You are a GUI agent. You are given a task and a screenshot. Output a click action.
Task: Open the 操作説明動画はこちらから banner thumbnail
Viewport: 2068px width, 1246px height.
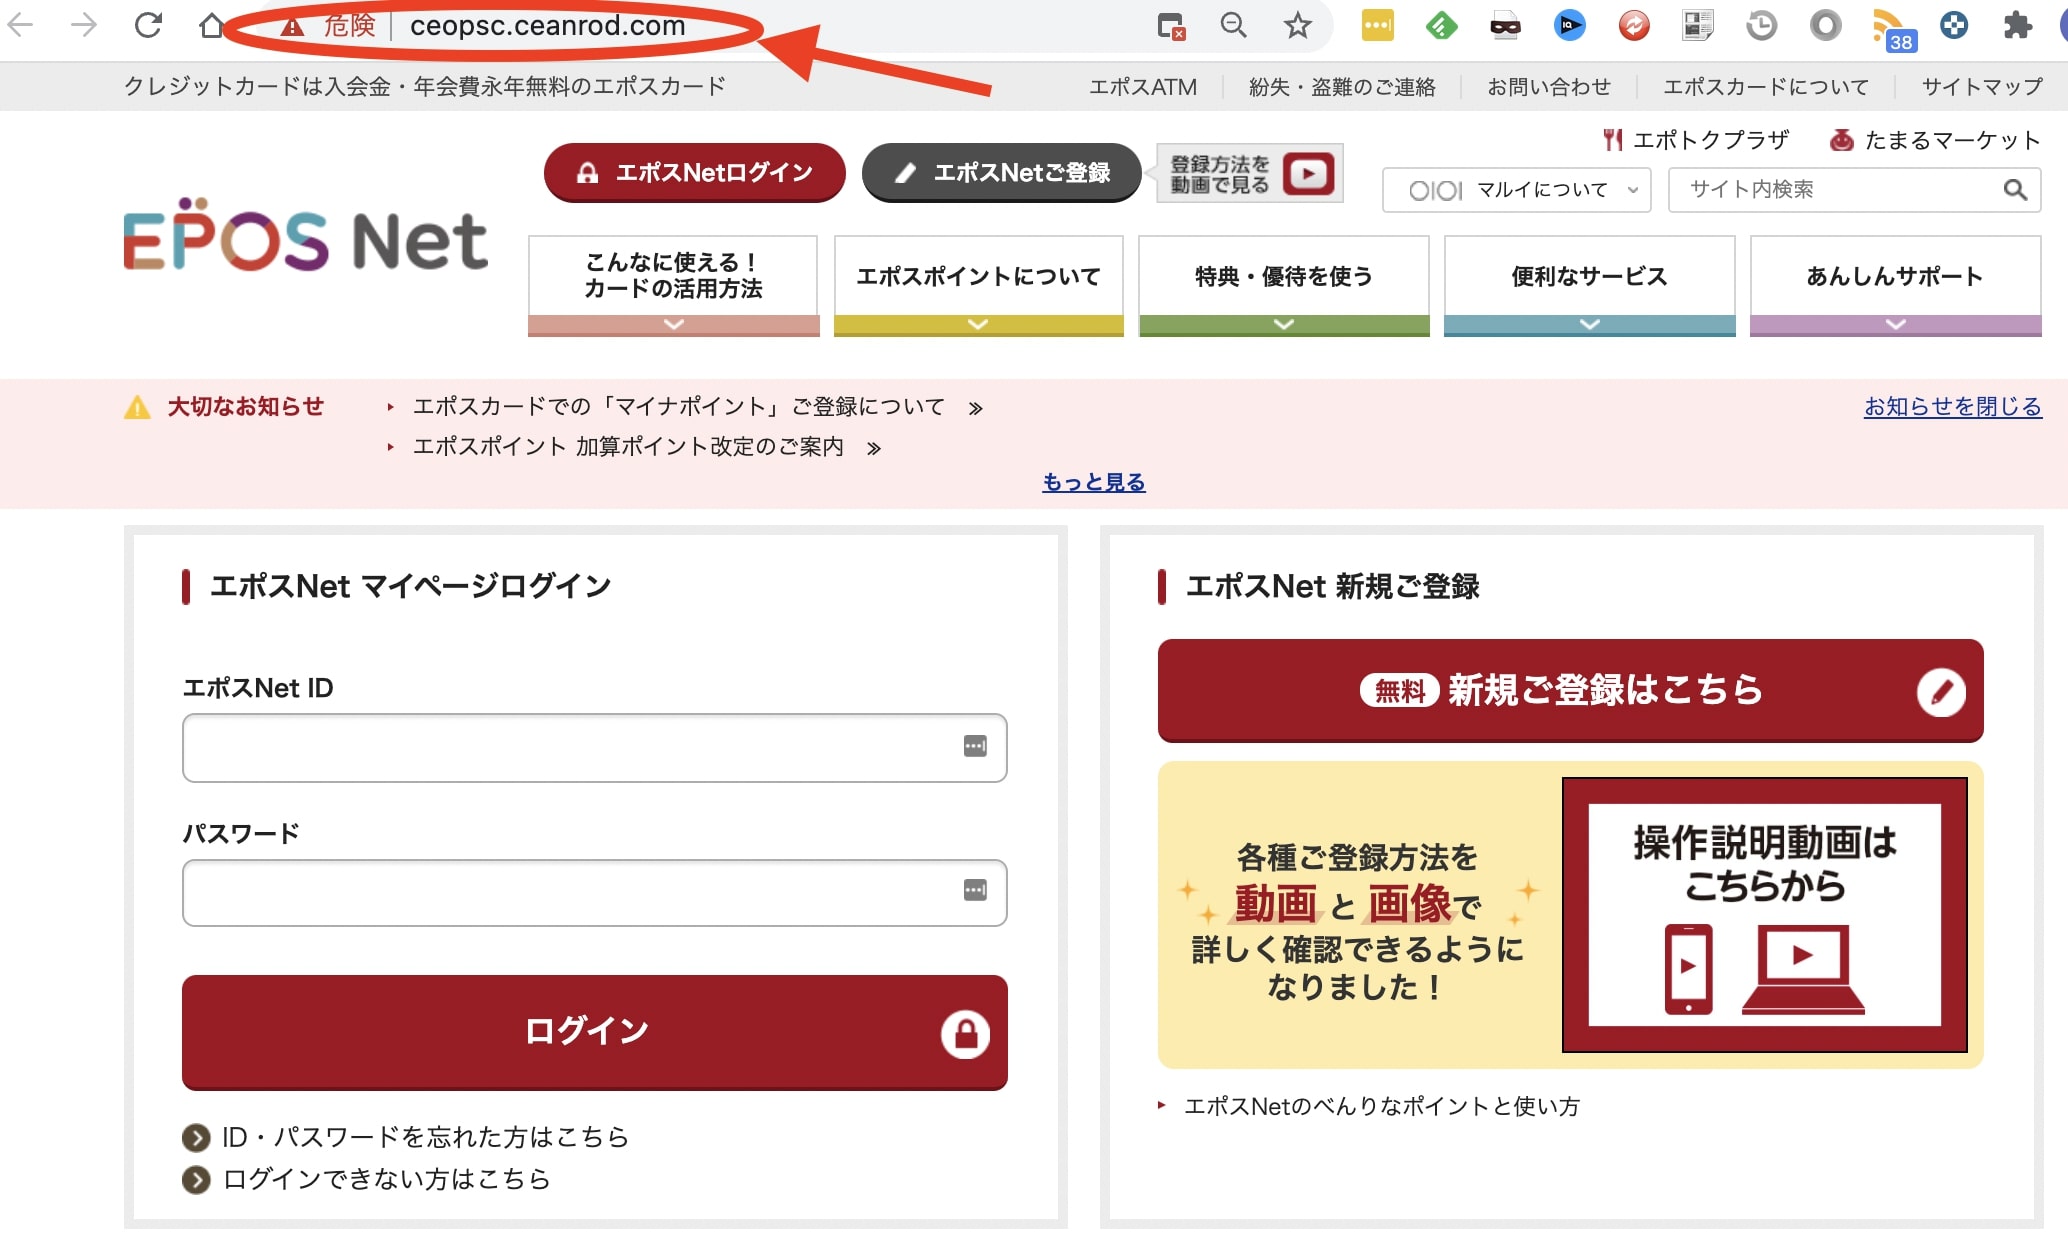coord(1764,914)
